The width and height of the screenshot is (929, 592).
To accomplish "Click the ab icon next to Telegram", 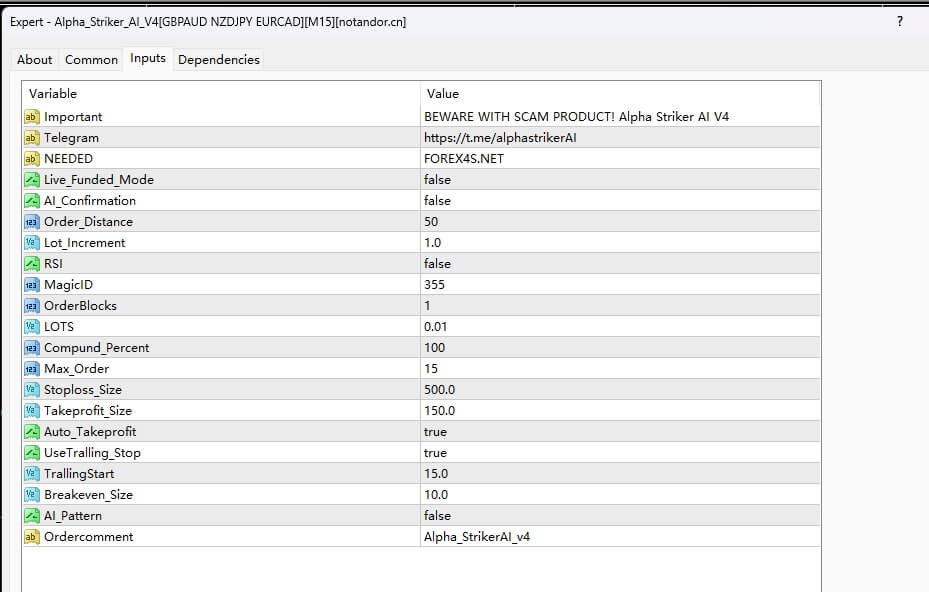I will click(31, 137).
